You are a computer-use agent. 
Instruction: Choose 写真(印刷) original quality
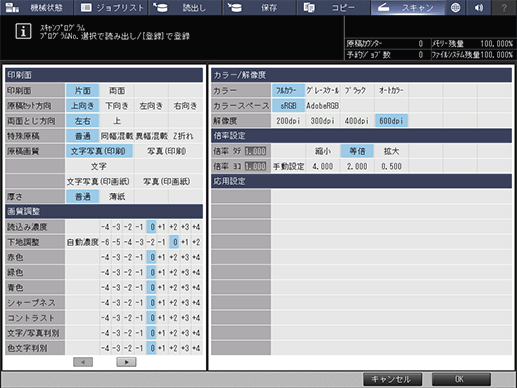(168, 151)
